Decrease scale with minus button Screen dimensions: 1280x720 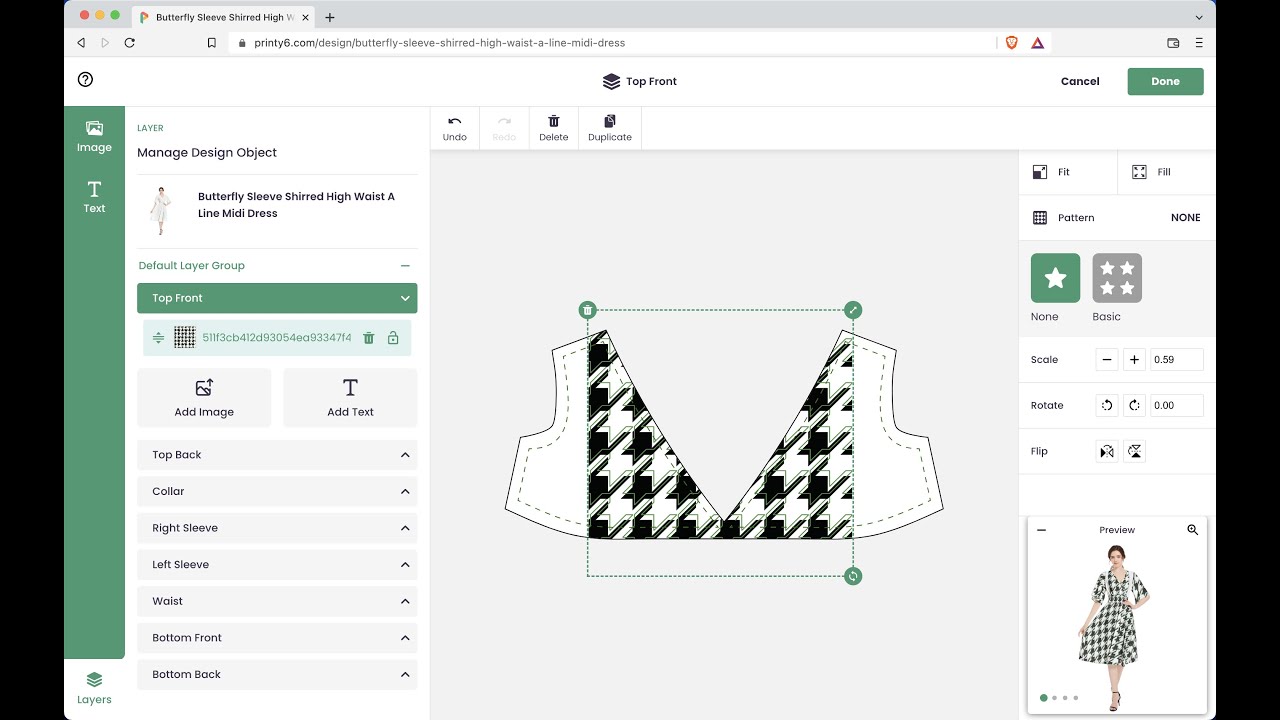click(1106, 360)
